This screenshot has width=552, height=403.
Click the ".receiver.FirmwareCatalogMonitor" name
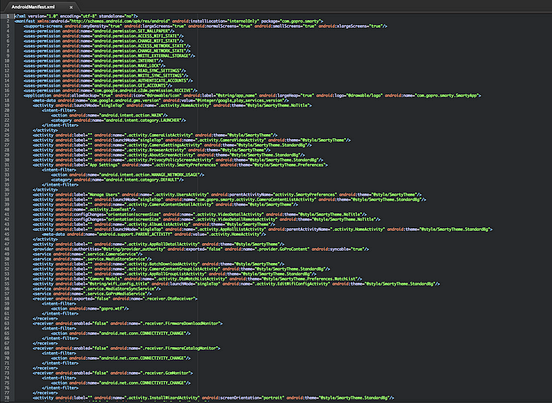(x=179, y=348)
